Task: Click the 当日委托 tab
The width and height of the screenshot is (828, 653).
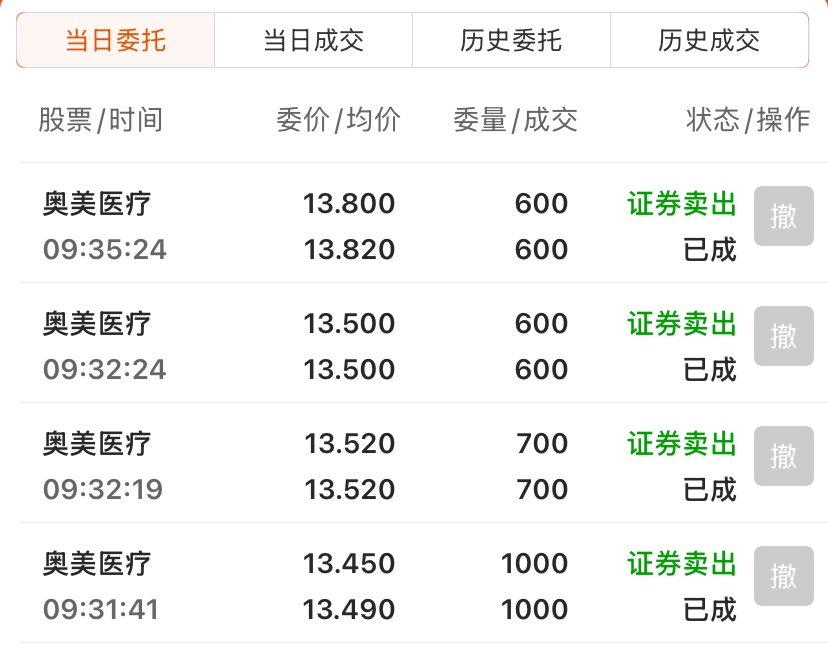Action: coord(116,40)
